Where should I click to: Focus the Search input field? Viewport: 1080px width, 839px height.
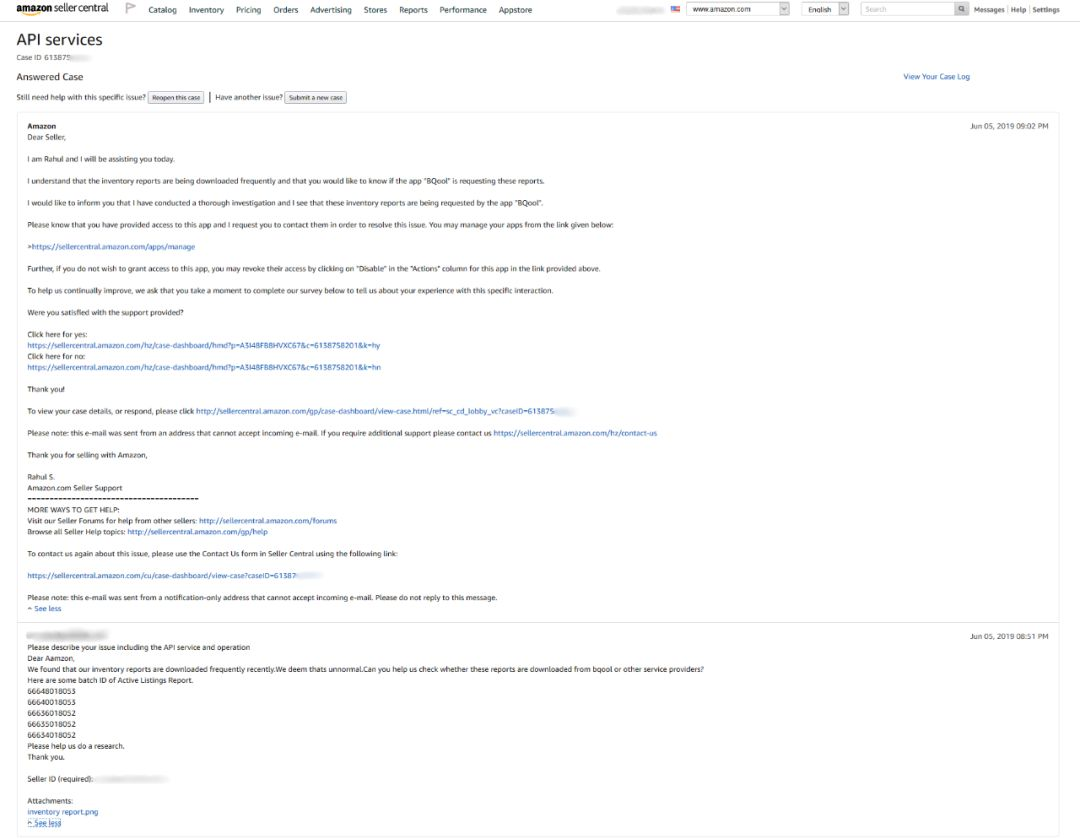907,9
